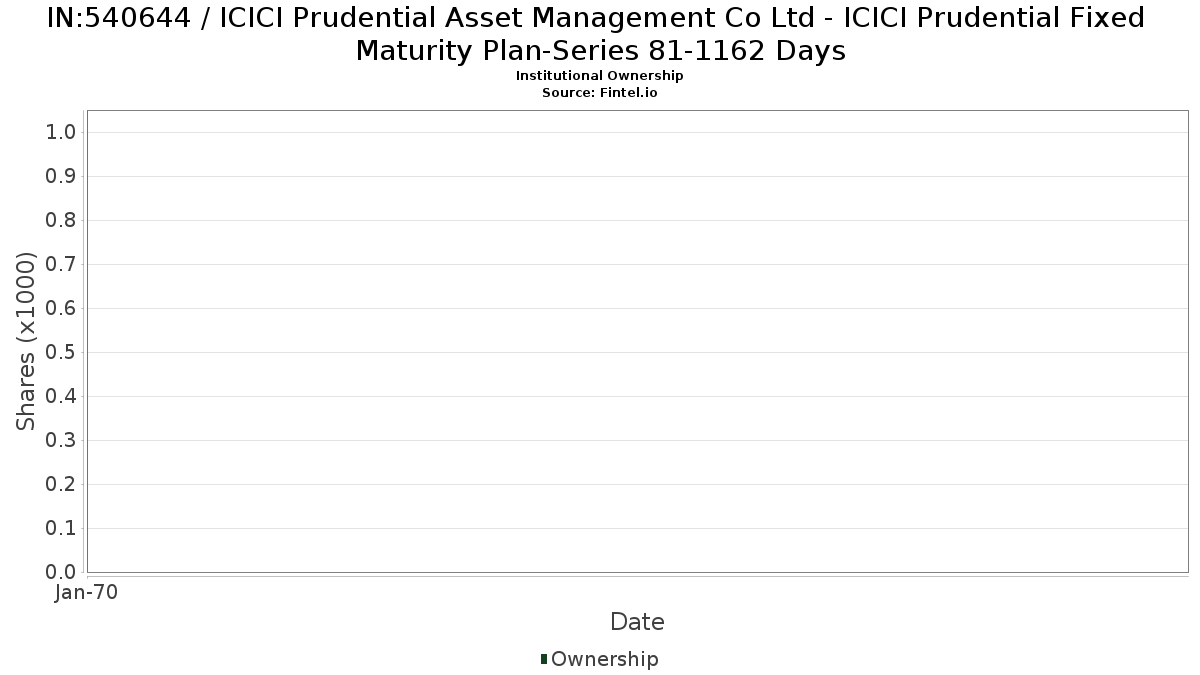Click the green Ownership legend swatch
The image size is (1200, 675).
tap(544, 659)
